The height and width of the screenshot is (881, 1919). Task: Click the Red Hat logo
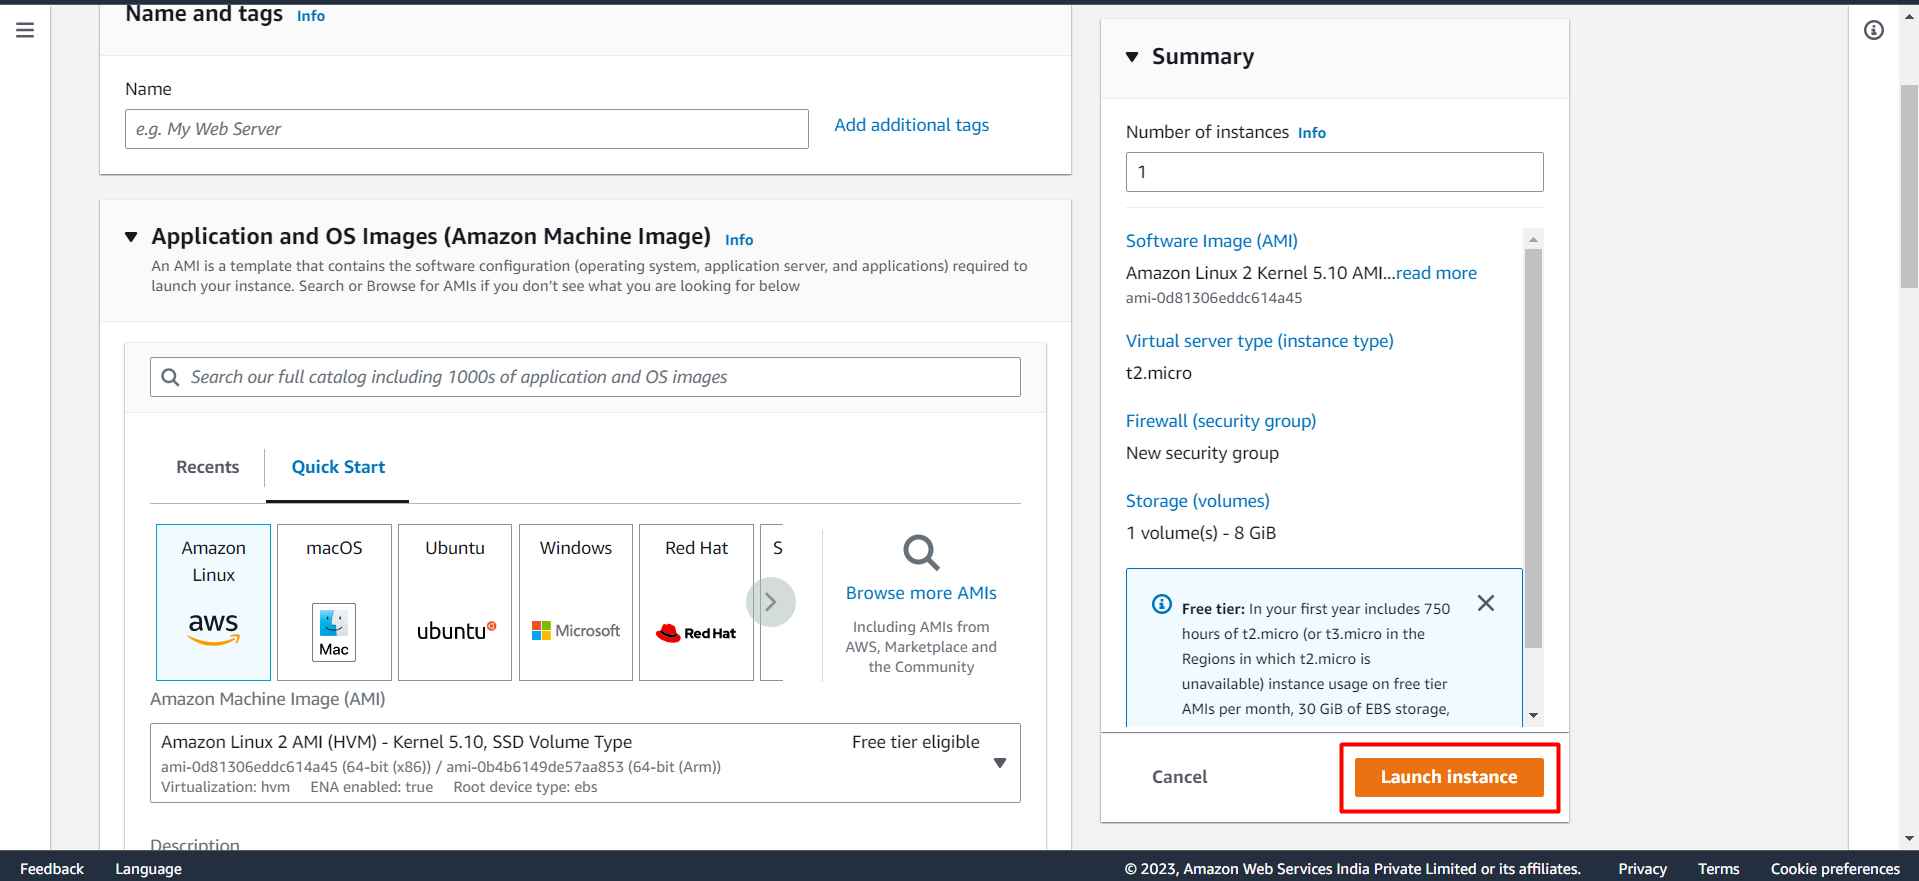[696, 633]
